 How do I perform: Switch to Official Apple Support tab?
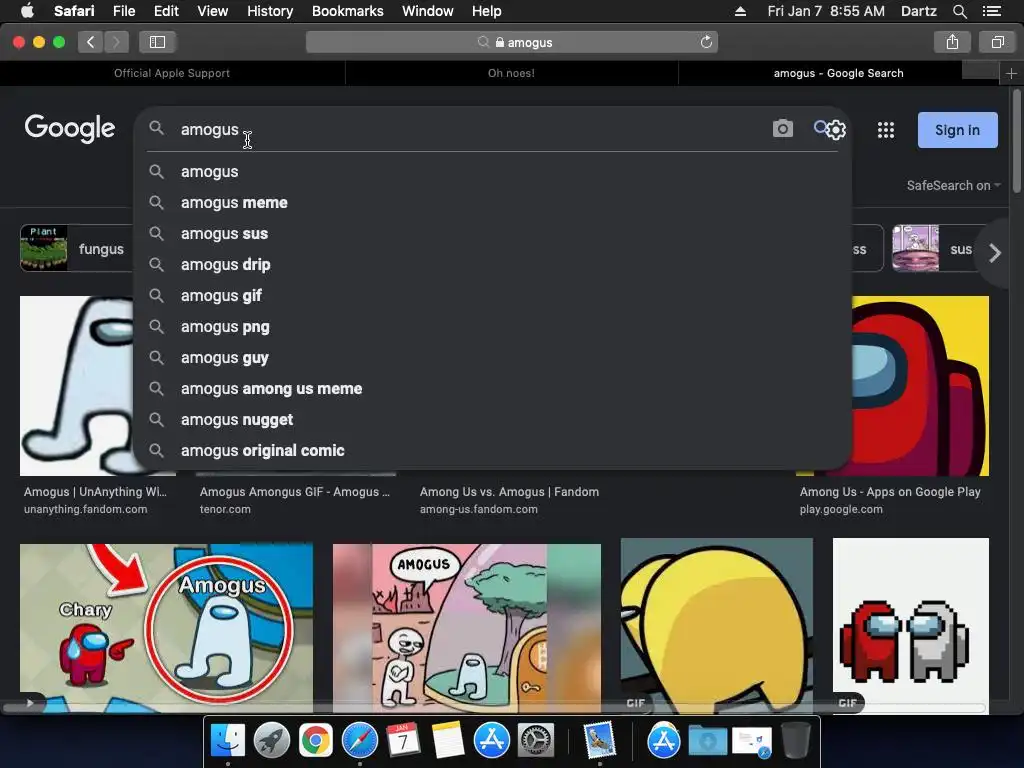click(x=172, y=73)
